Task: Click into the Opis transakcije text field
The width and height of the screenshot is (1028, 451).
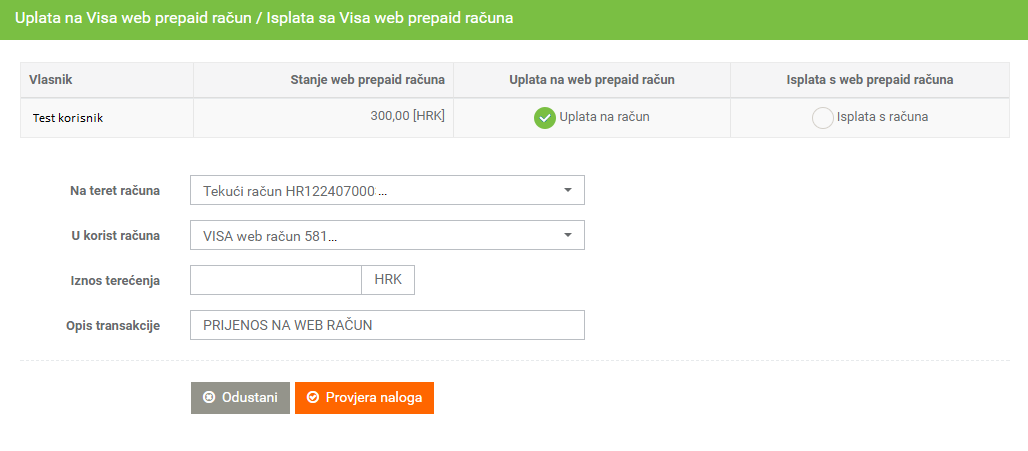Action: pyautogui.click(x=387, y=325)
